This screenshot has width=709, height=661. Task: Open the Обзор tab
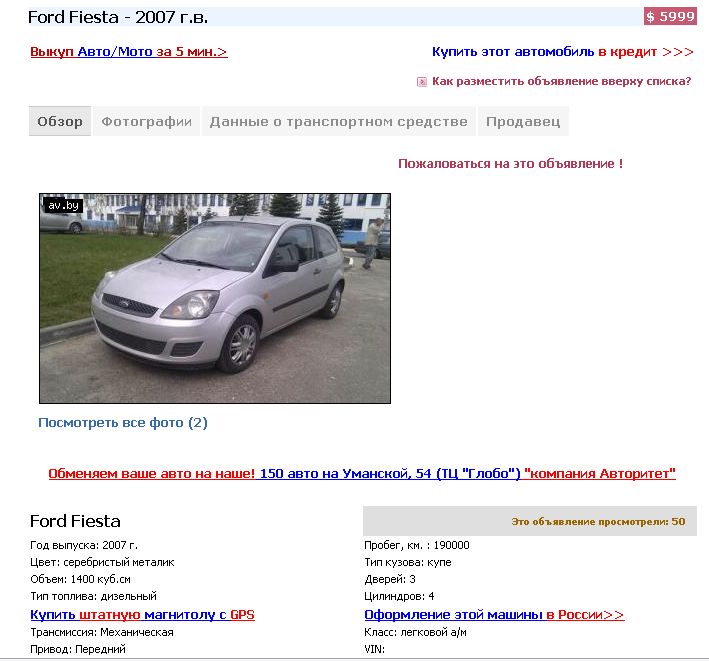click(x=60, y=121)
